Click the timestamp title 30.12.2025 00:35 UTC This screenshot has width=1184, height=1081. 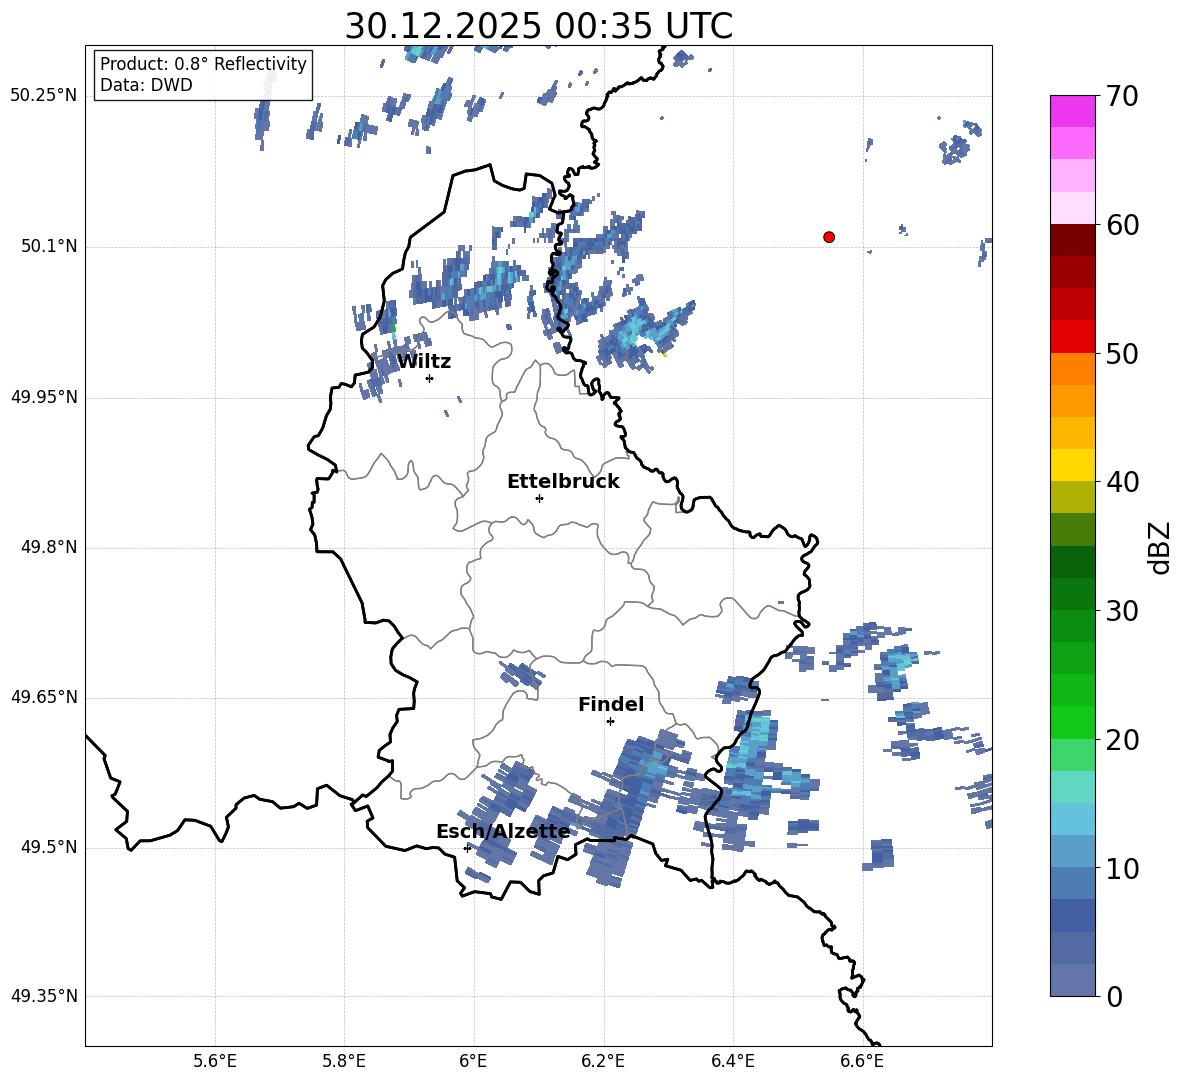pos(538,26)
